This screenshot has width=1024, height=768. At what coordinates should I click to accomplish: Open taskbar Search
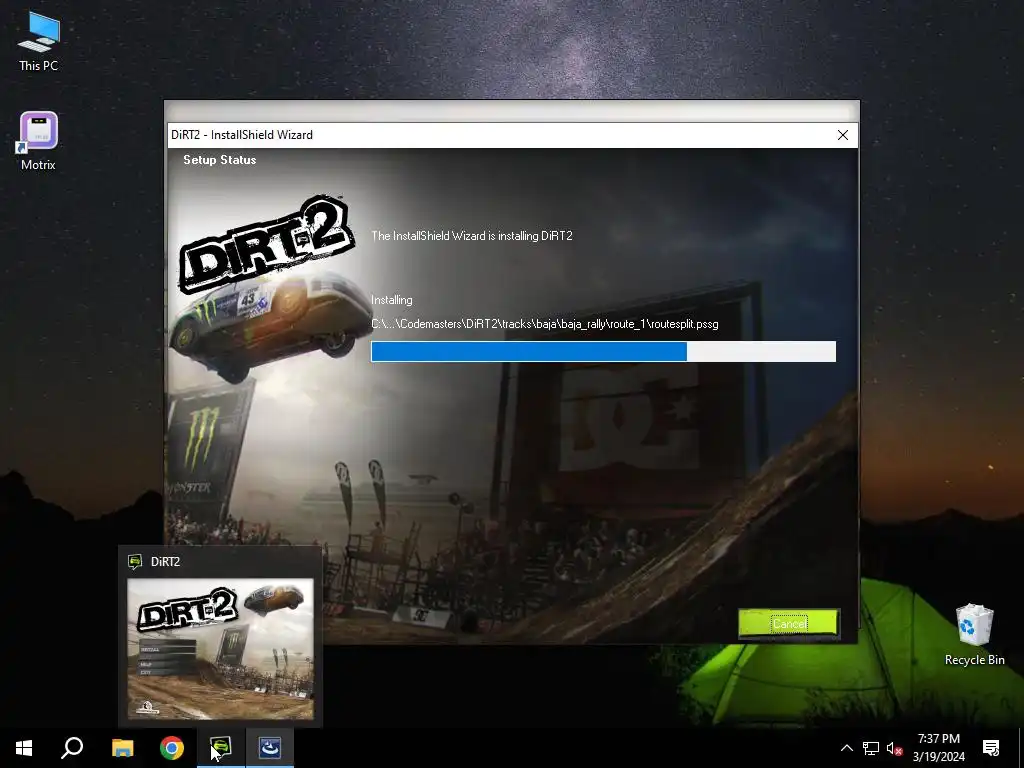tap(72, 748)
